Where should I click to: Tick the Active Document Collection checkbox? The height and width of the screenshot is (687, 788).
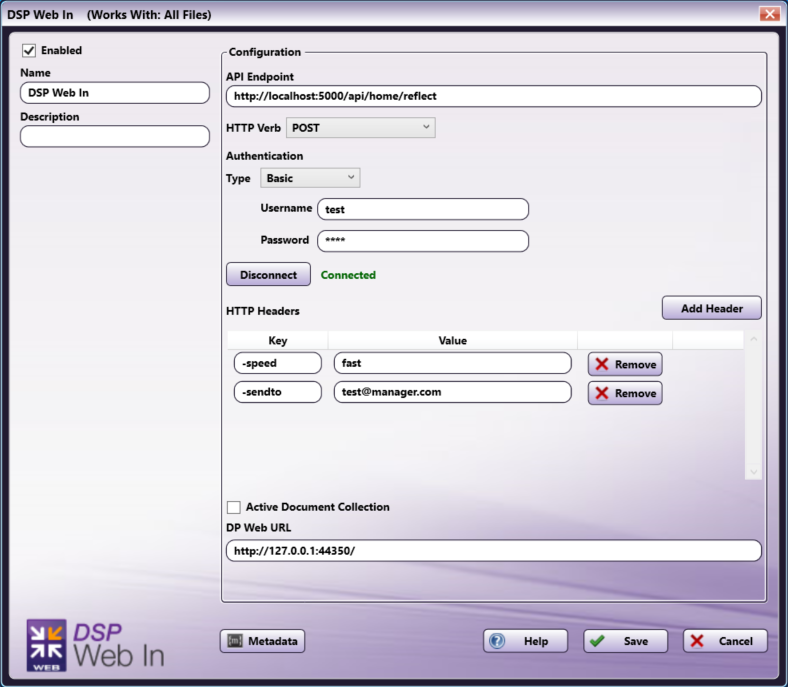(234, 507)
